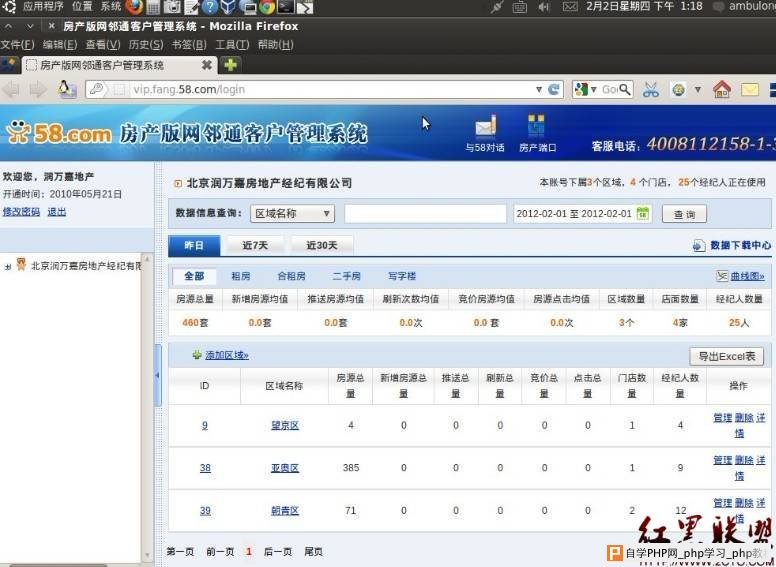The height and width of the screenshot is (567, 776).
Task: Launch VirtualBox from the top panel
Action: (x=228, y=6)
